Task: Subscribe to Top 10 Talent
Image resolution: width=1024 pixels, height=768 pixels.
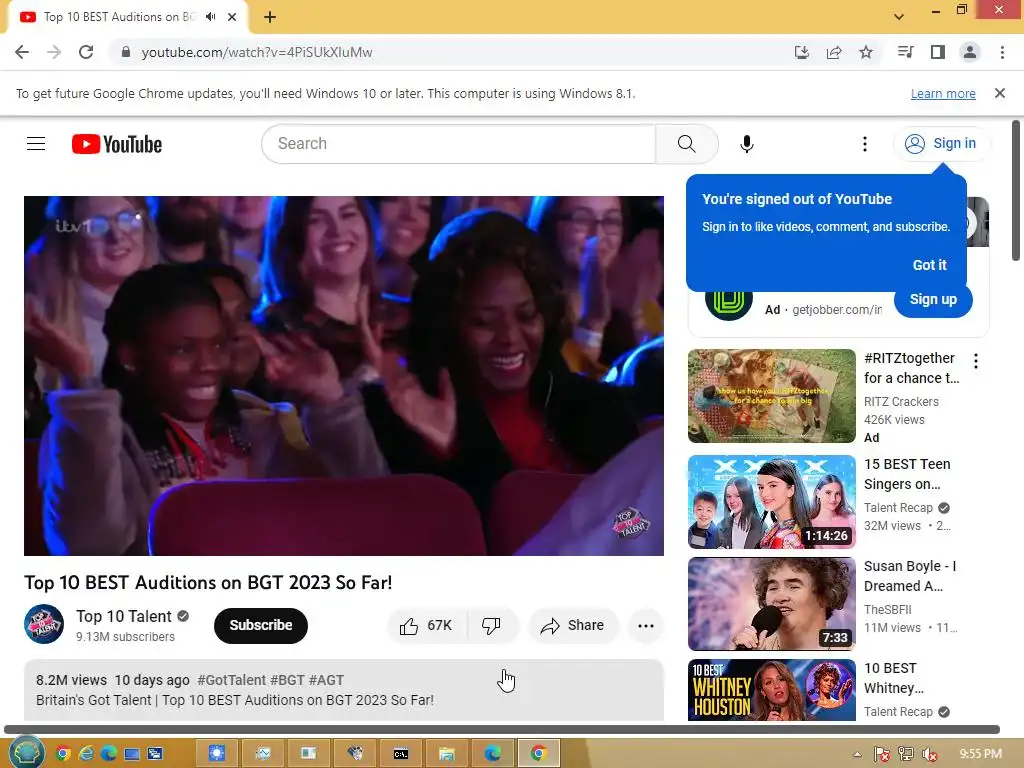Action: tap(261, 626)
